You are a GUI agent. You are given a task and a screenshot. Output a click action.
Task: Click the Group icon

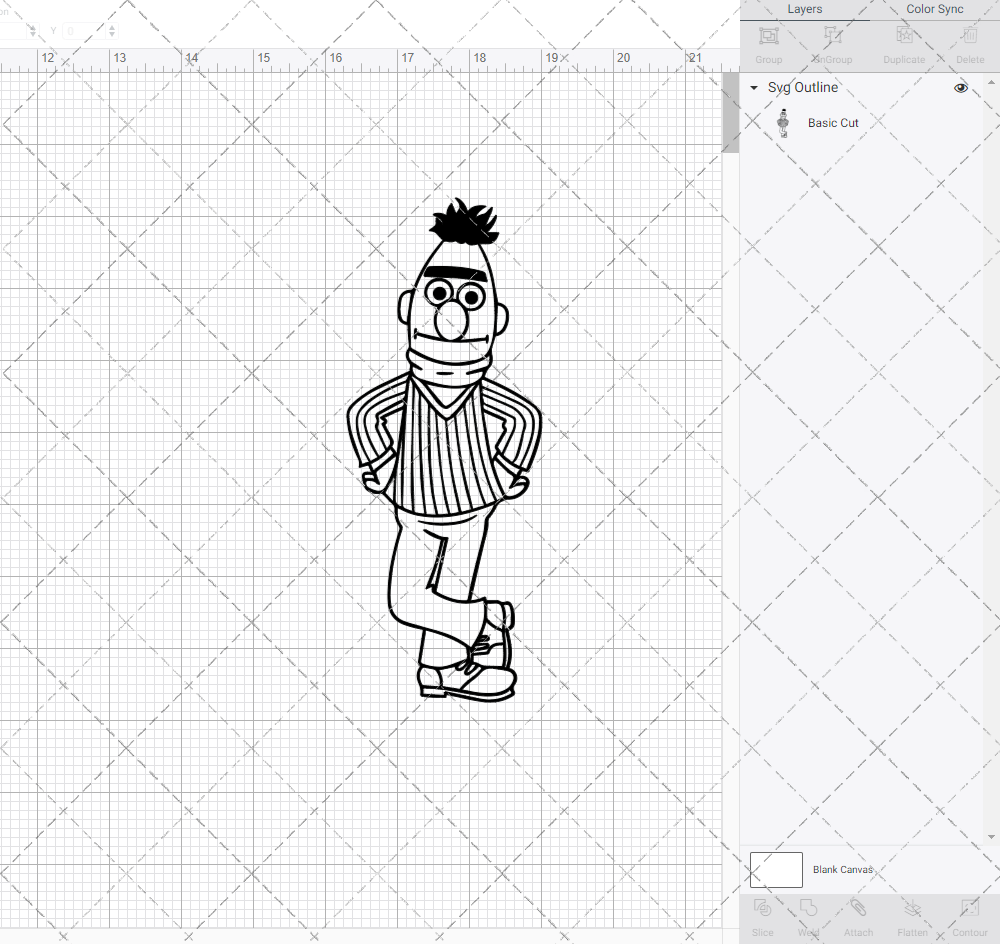768,42
